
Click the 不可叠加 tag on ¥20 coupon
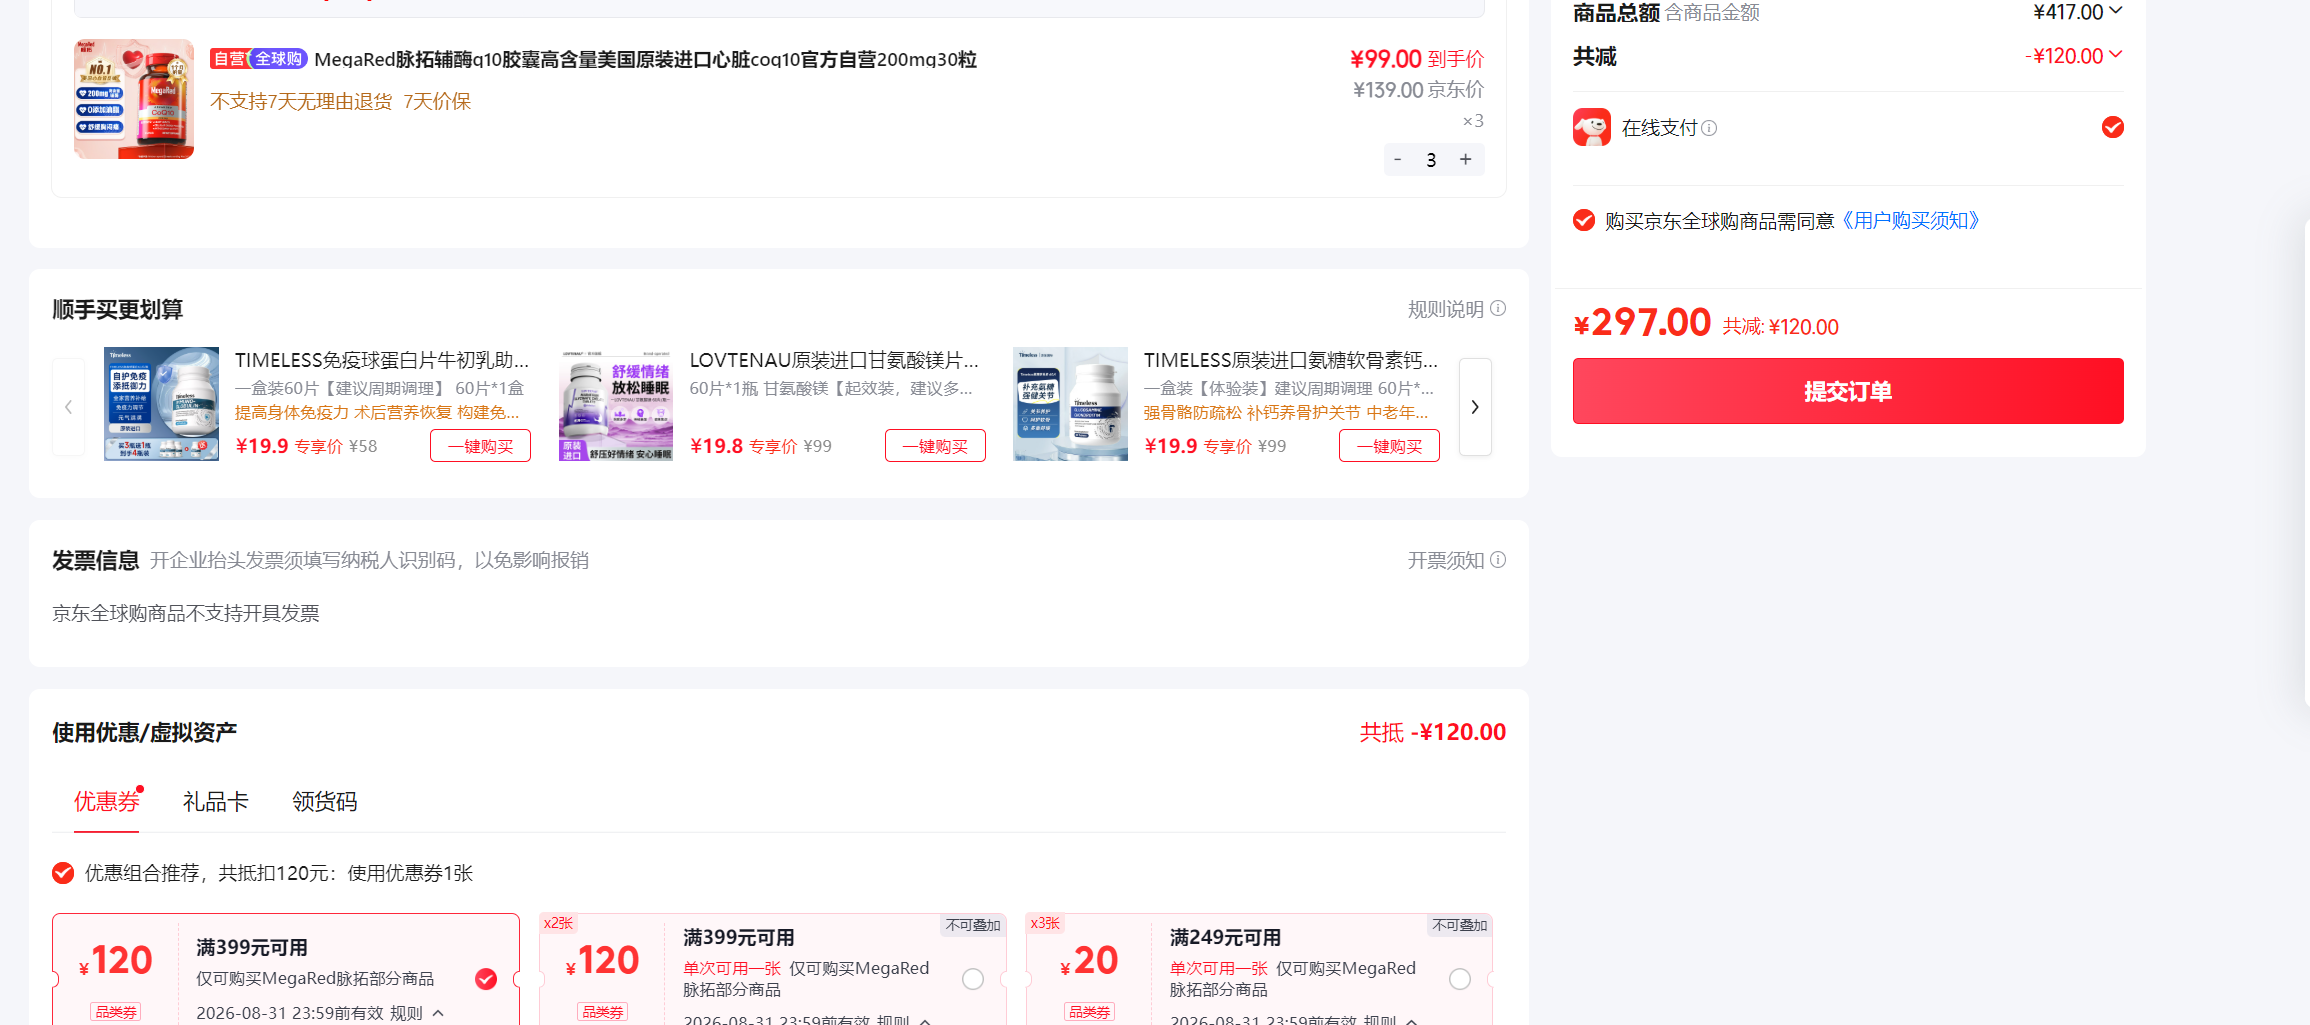(x=1459, y=925)
